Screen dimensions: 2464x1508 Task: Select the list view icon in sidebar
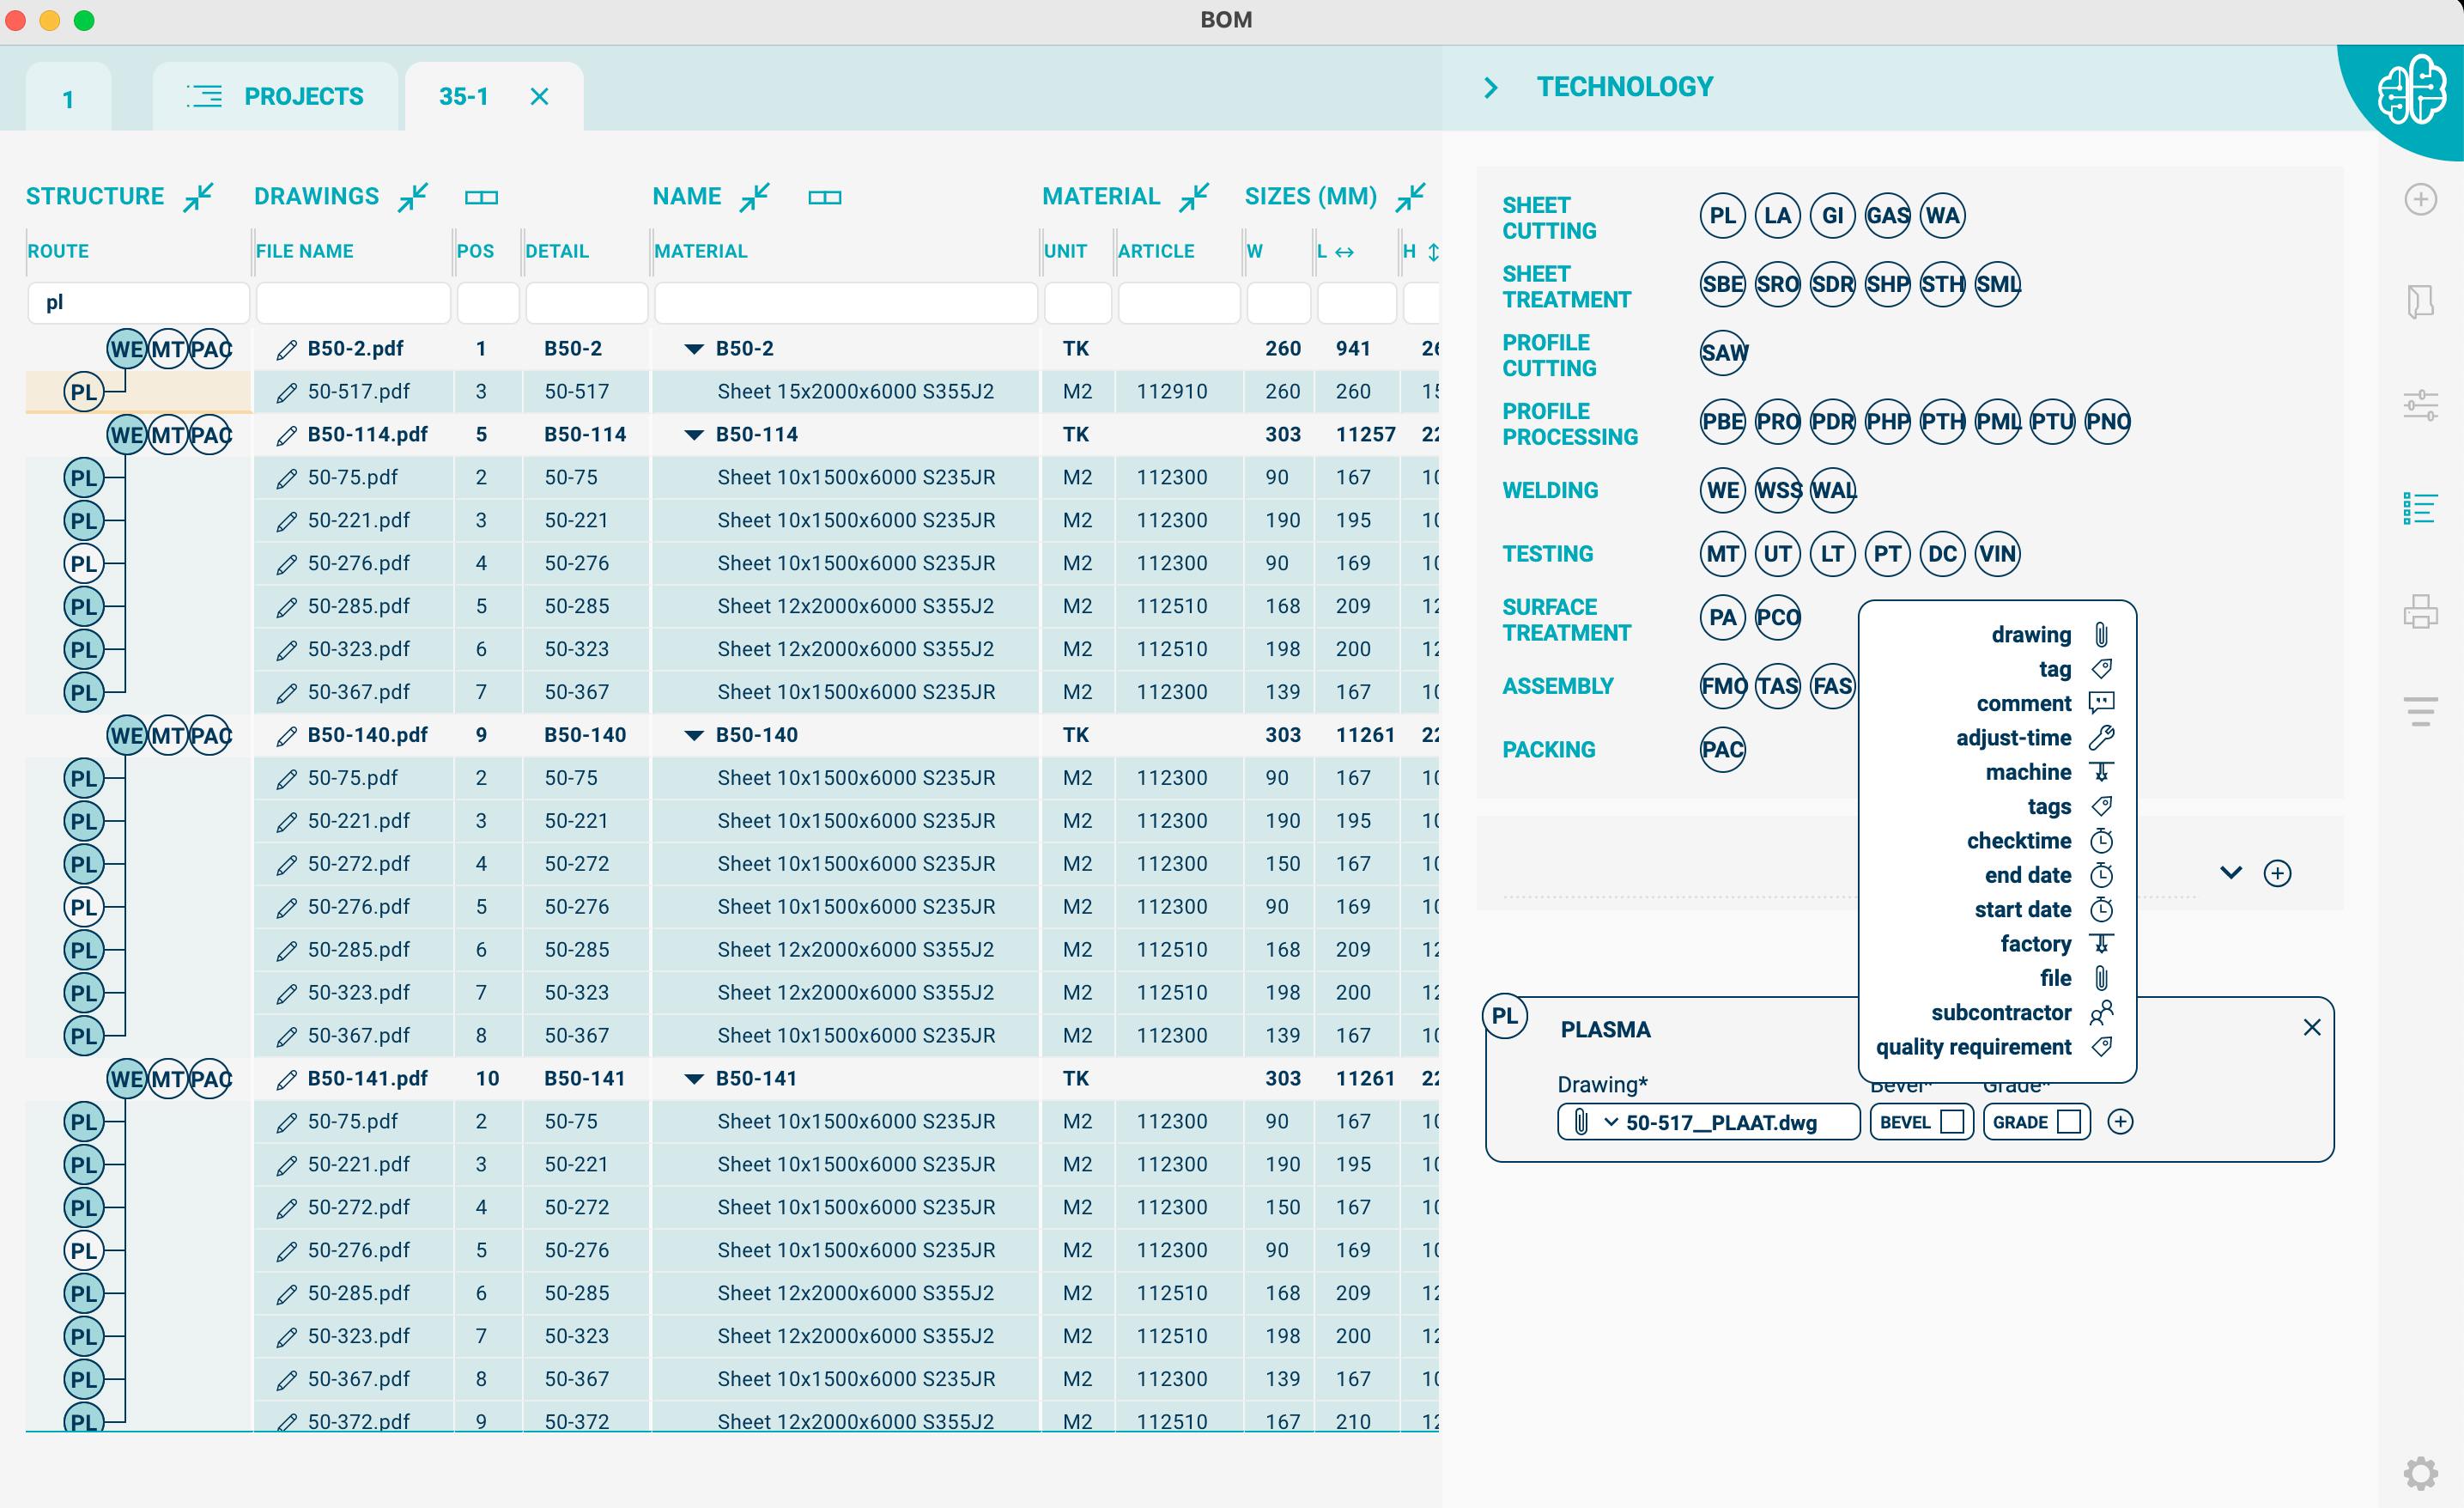[2420, 508]
